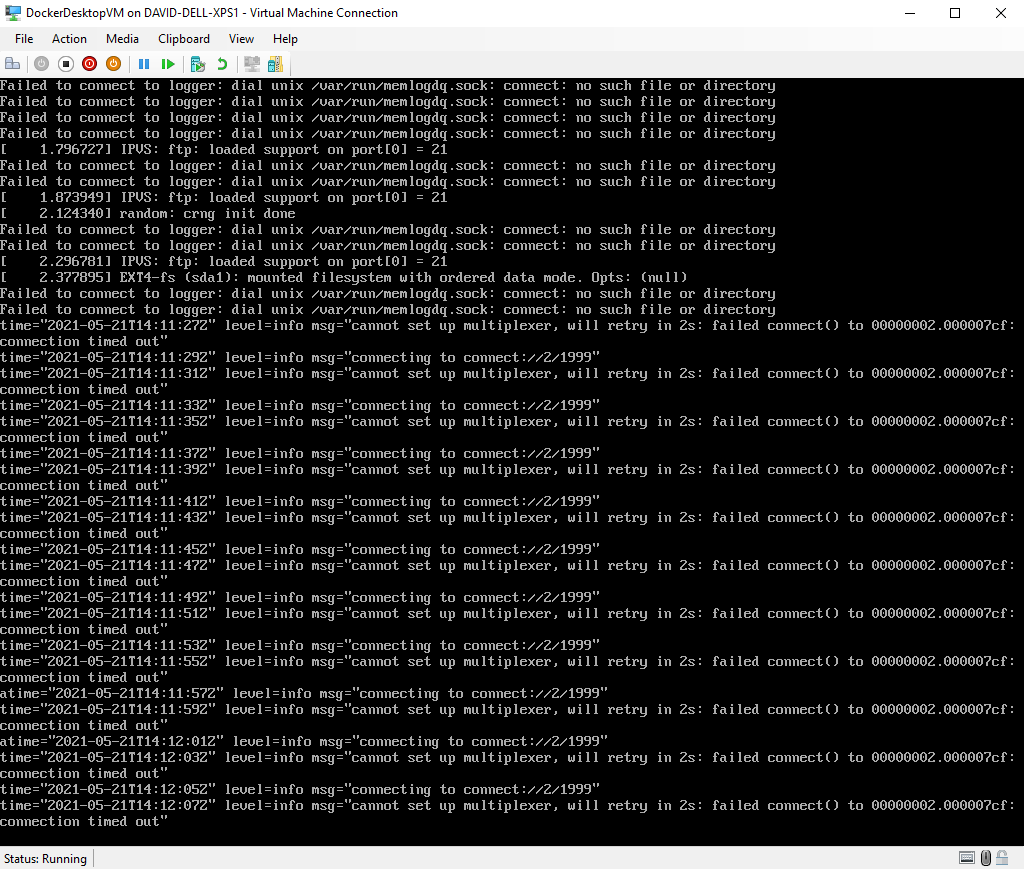Image resolution: width=1024 pixels, height=869 pixels.
Task: Open the Action menu
Action: [x=69, y=38]
